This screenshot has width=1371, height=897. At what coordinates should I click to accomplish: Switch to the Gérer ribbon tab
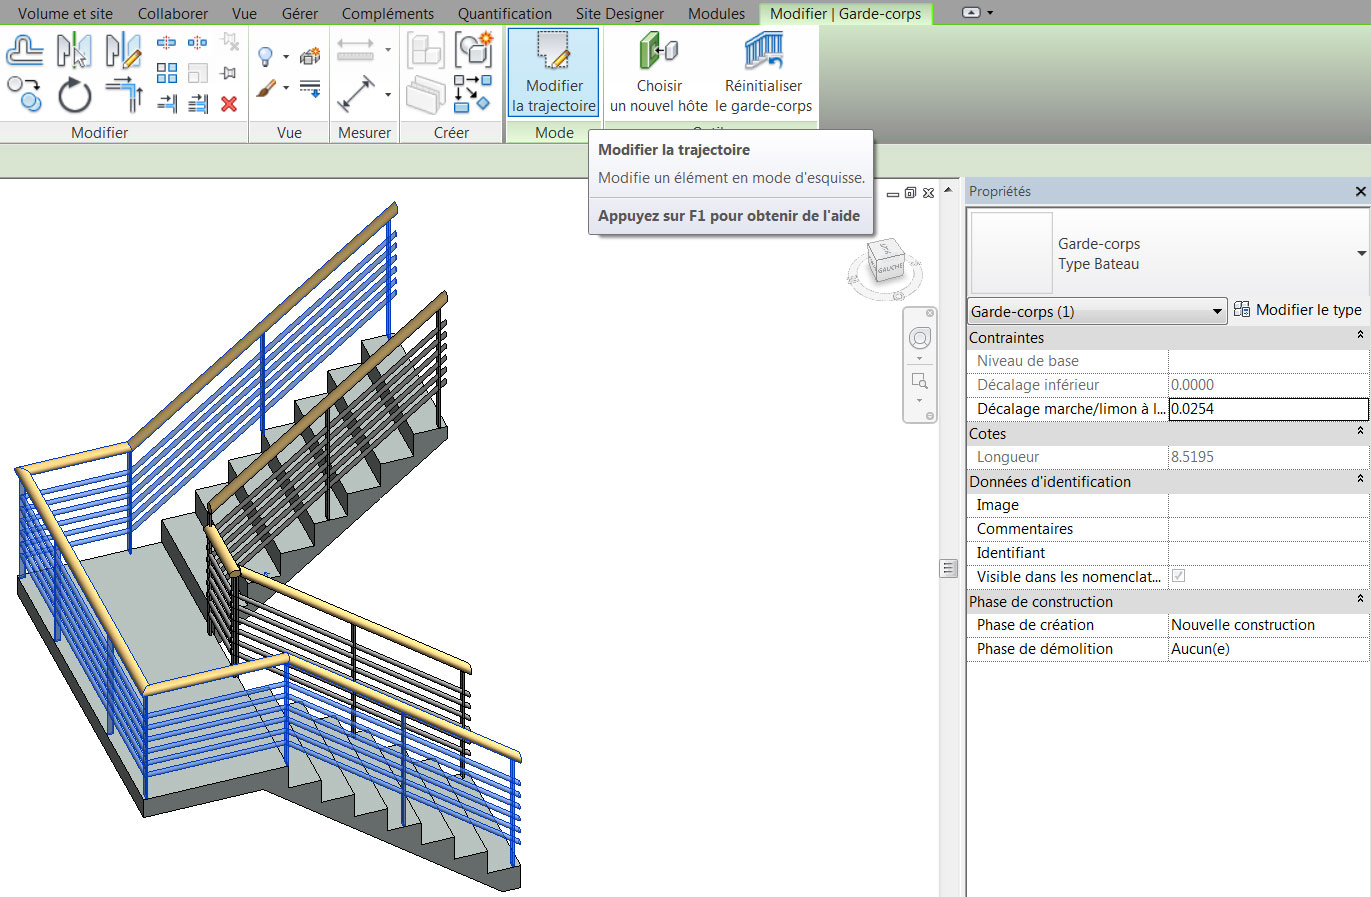point(300,13)
